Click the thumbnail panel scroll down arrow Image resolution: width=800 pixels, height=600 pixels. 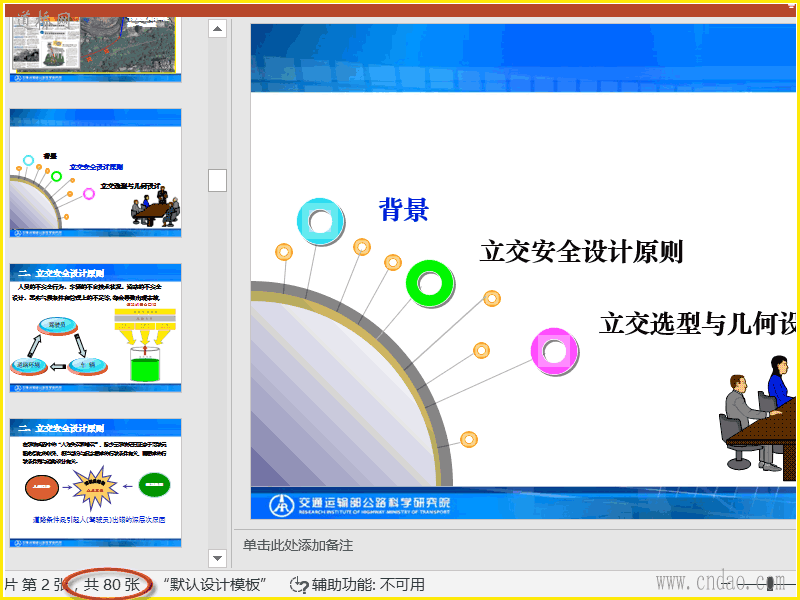coord(217,558)
